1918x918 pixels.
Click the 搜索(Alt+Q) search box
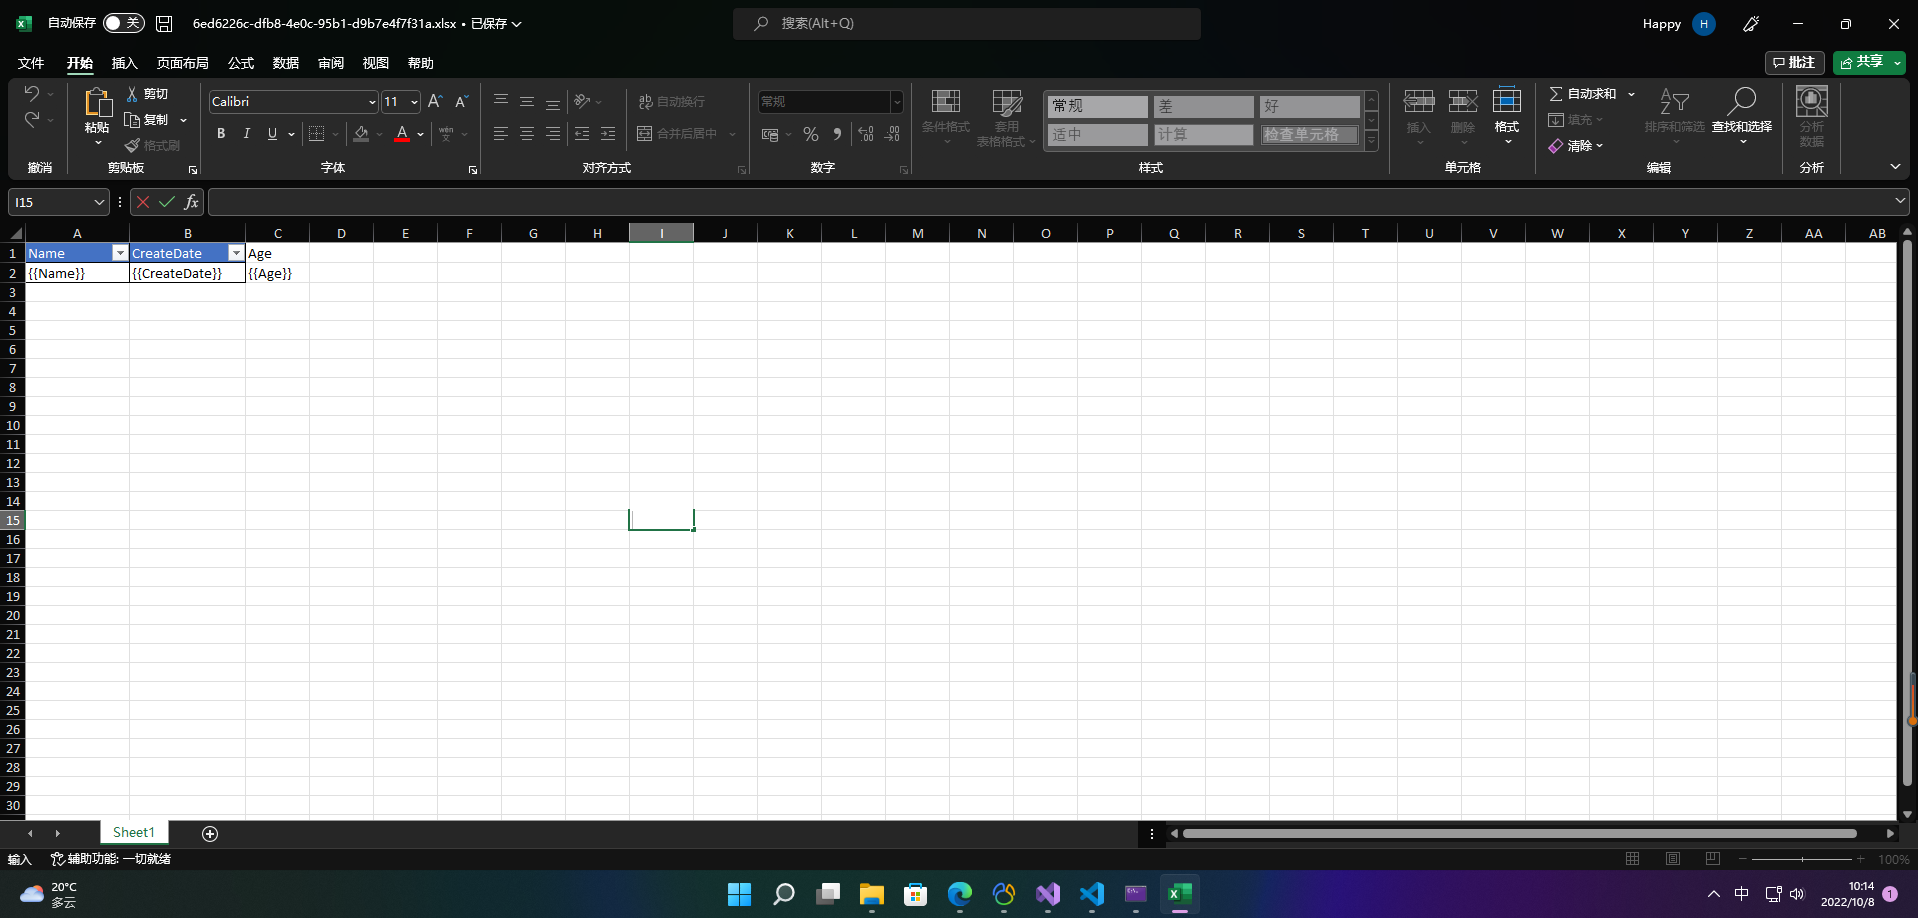[966, 22]
